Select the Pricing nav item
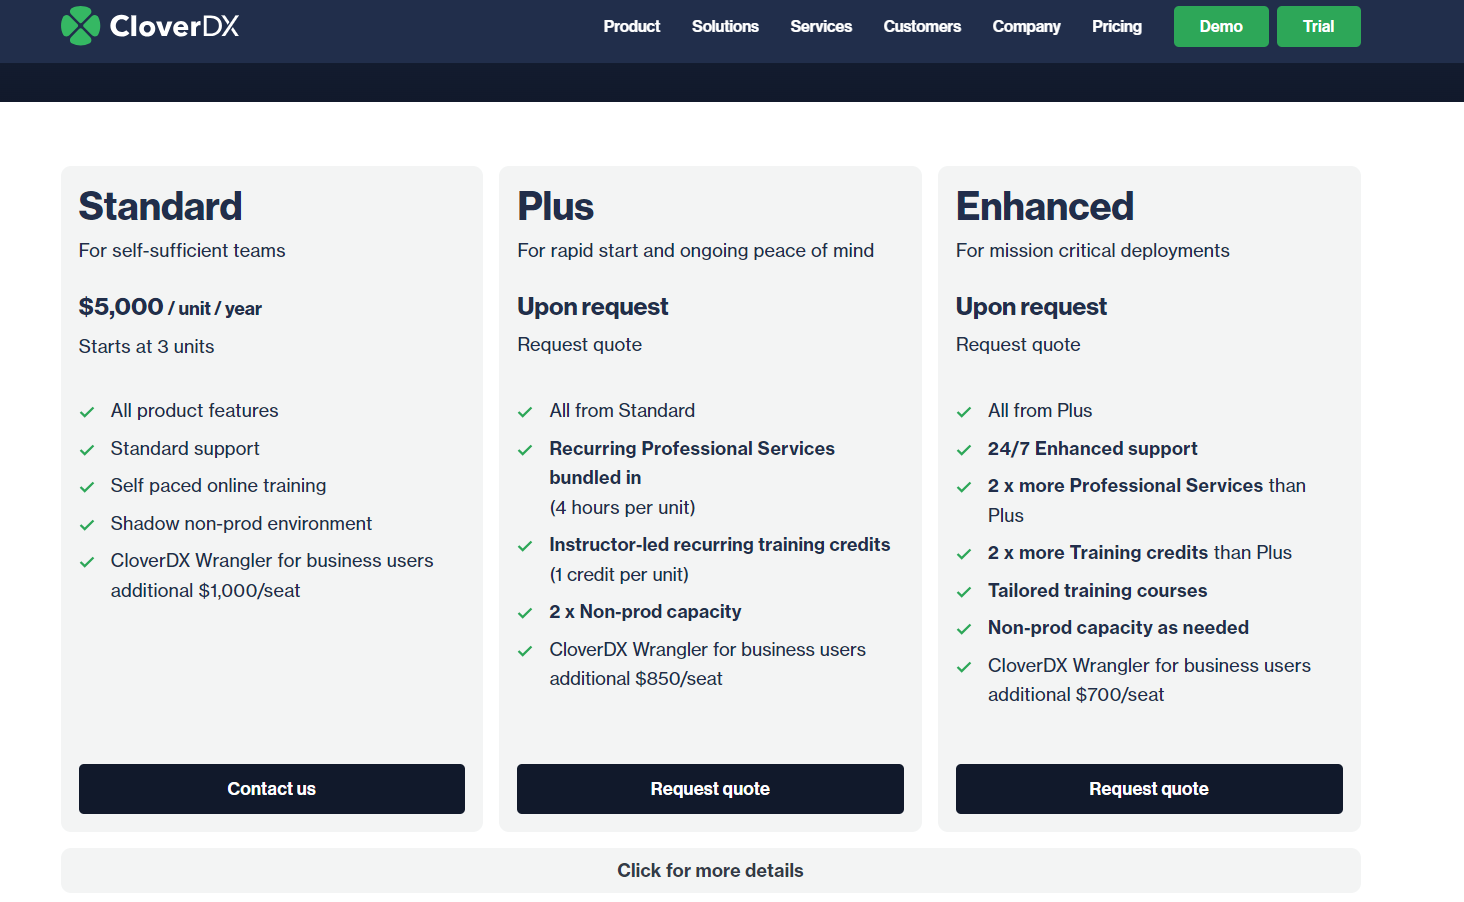Image resolution: width=1464 pixels, height=902 pixels. [1117, 27]
